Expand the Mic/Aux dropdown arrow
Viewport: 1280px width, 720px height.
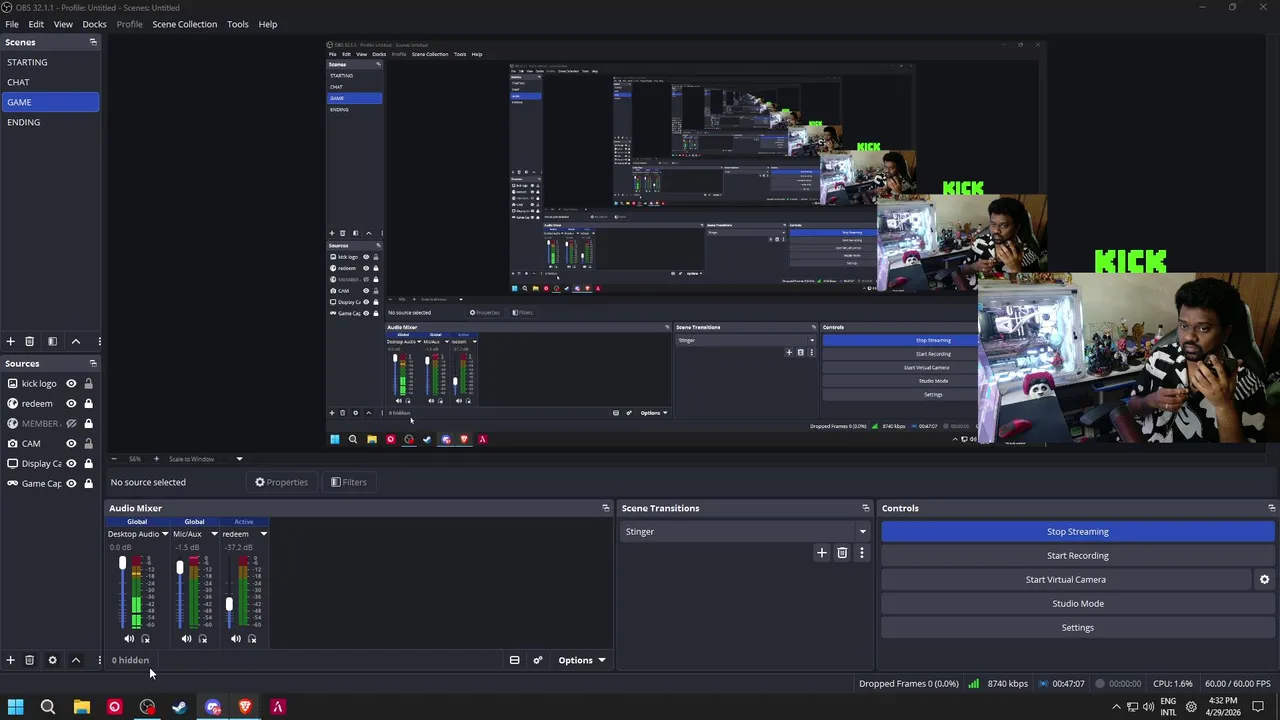(214, 534)
